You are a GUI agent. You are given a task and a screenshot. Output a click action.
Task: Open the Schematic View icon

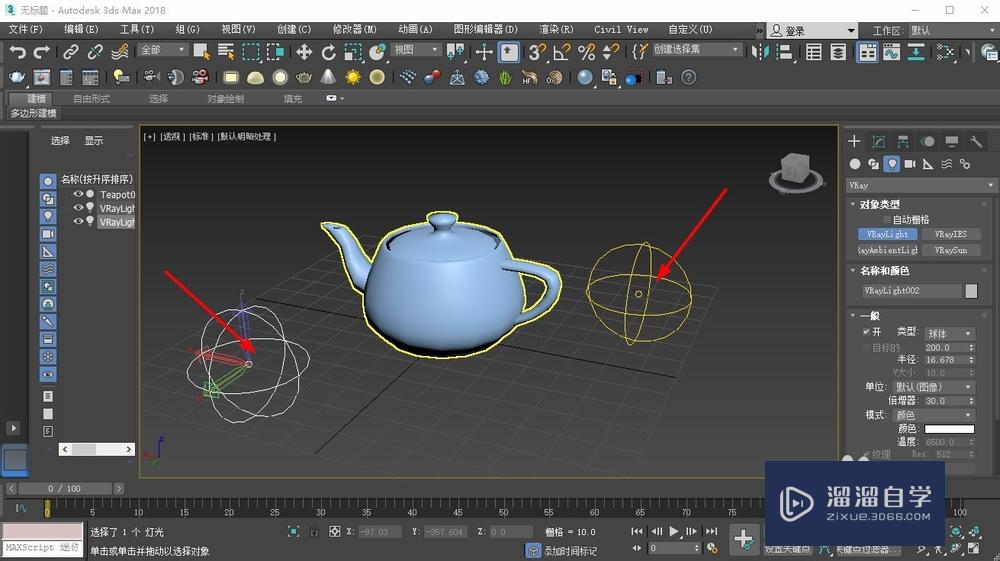click(x=916, y=52)
